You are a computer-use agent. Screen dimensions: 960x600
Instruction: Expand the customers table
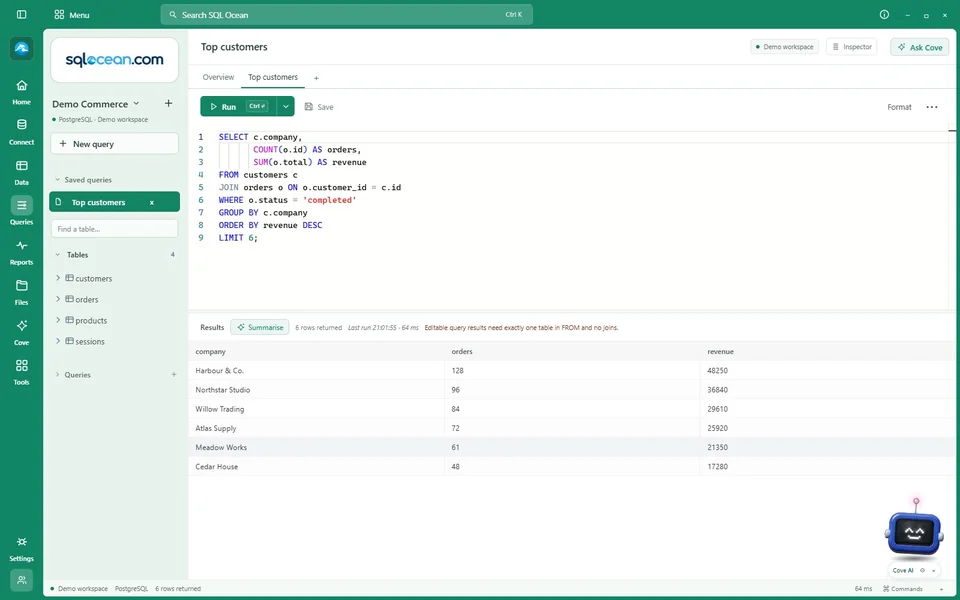pyautogui.click(x=58, y=278)
